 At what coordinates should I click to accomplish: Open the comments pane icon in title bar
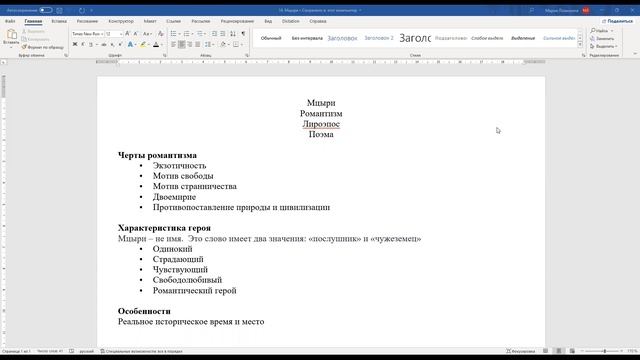(x=531, y=10)
